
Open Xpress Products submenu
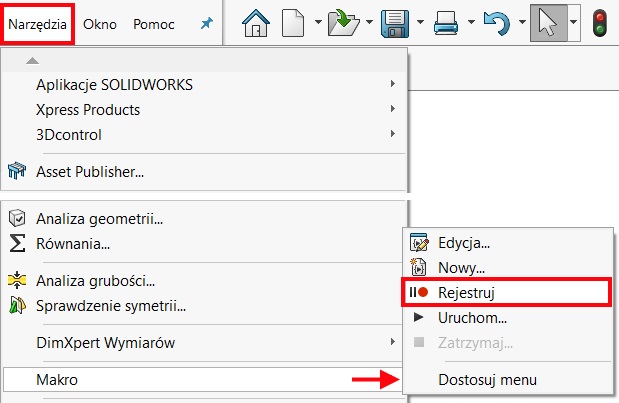(x=204, y=109)
